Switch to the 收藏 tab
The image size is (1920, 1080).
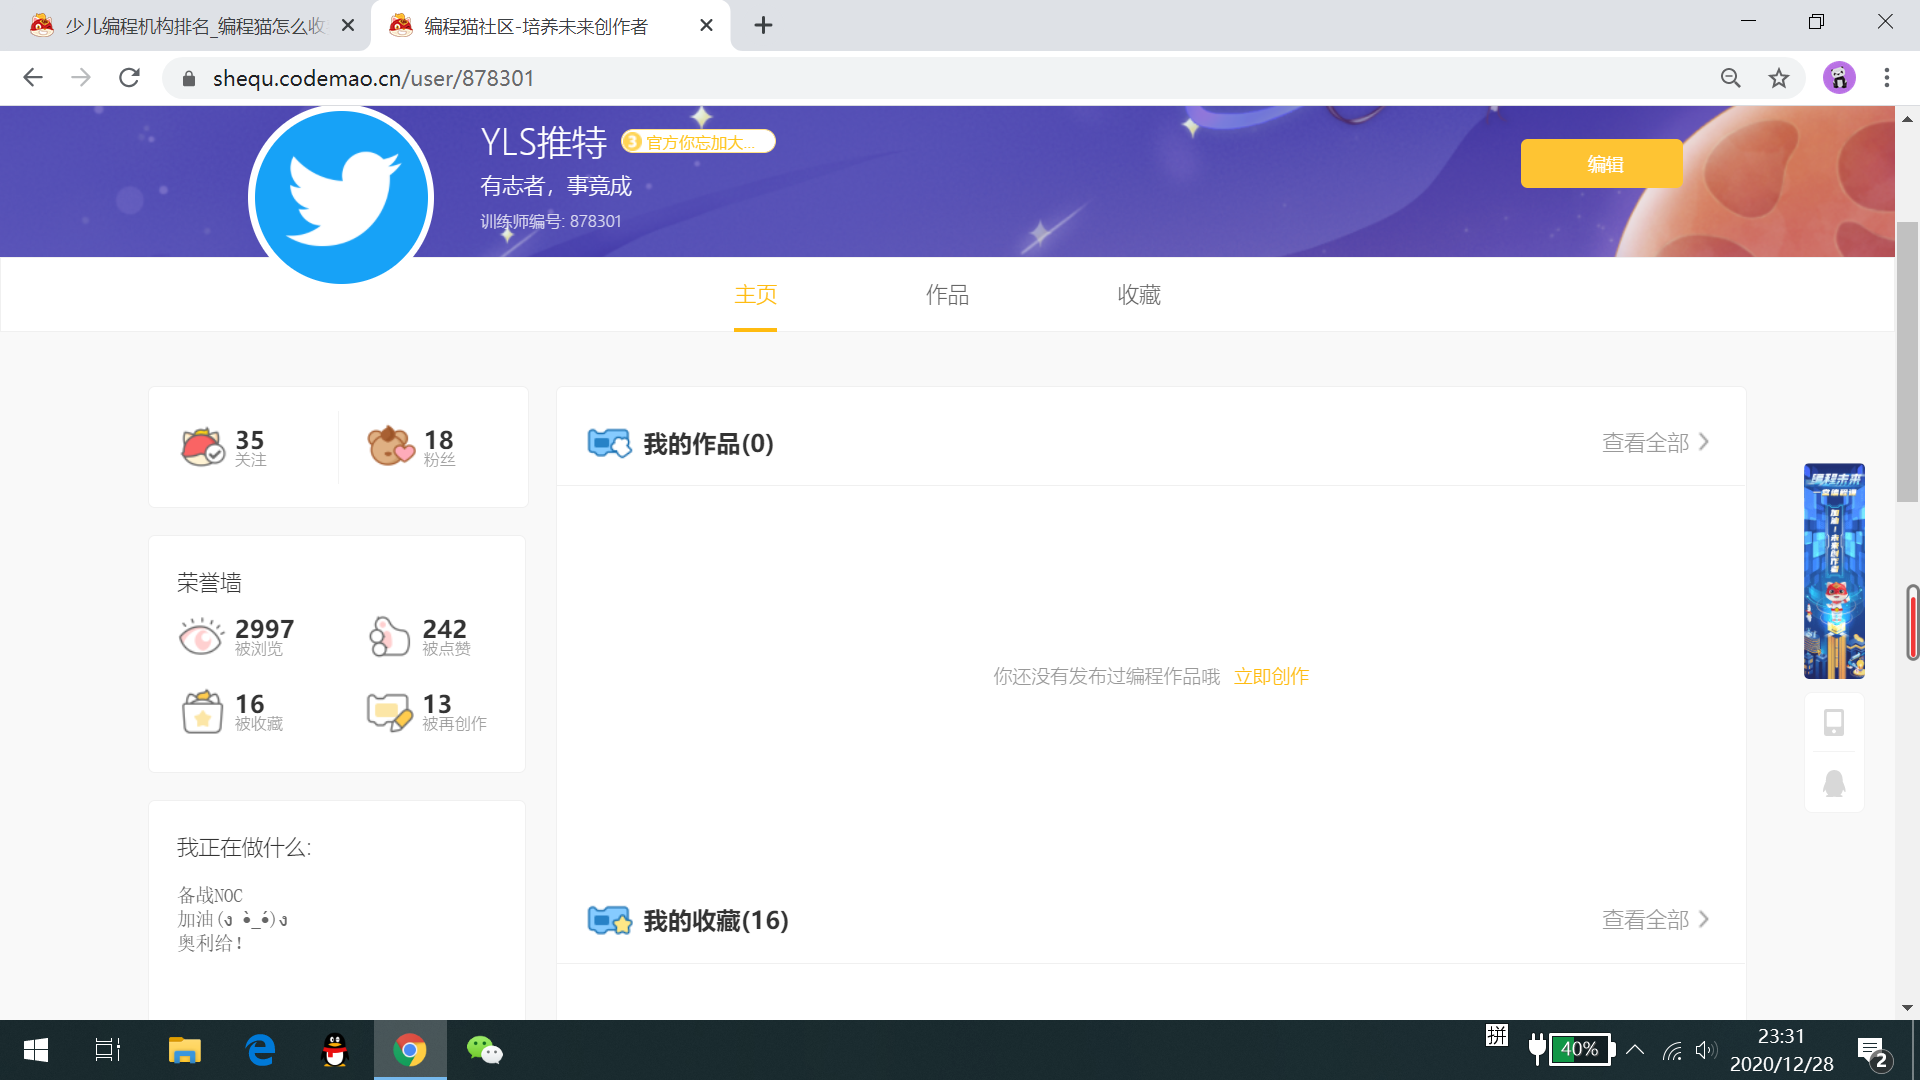1139,295
